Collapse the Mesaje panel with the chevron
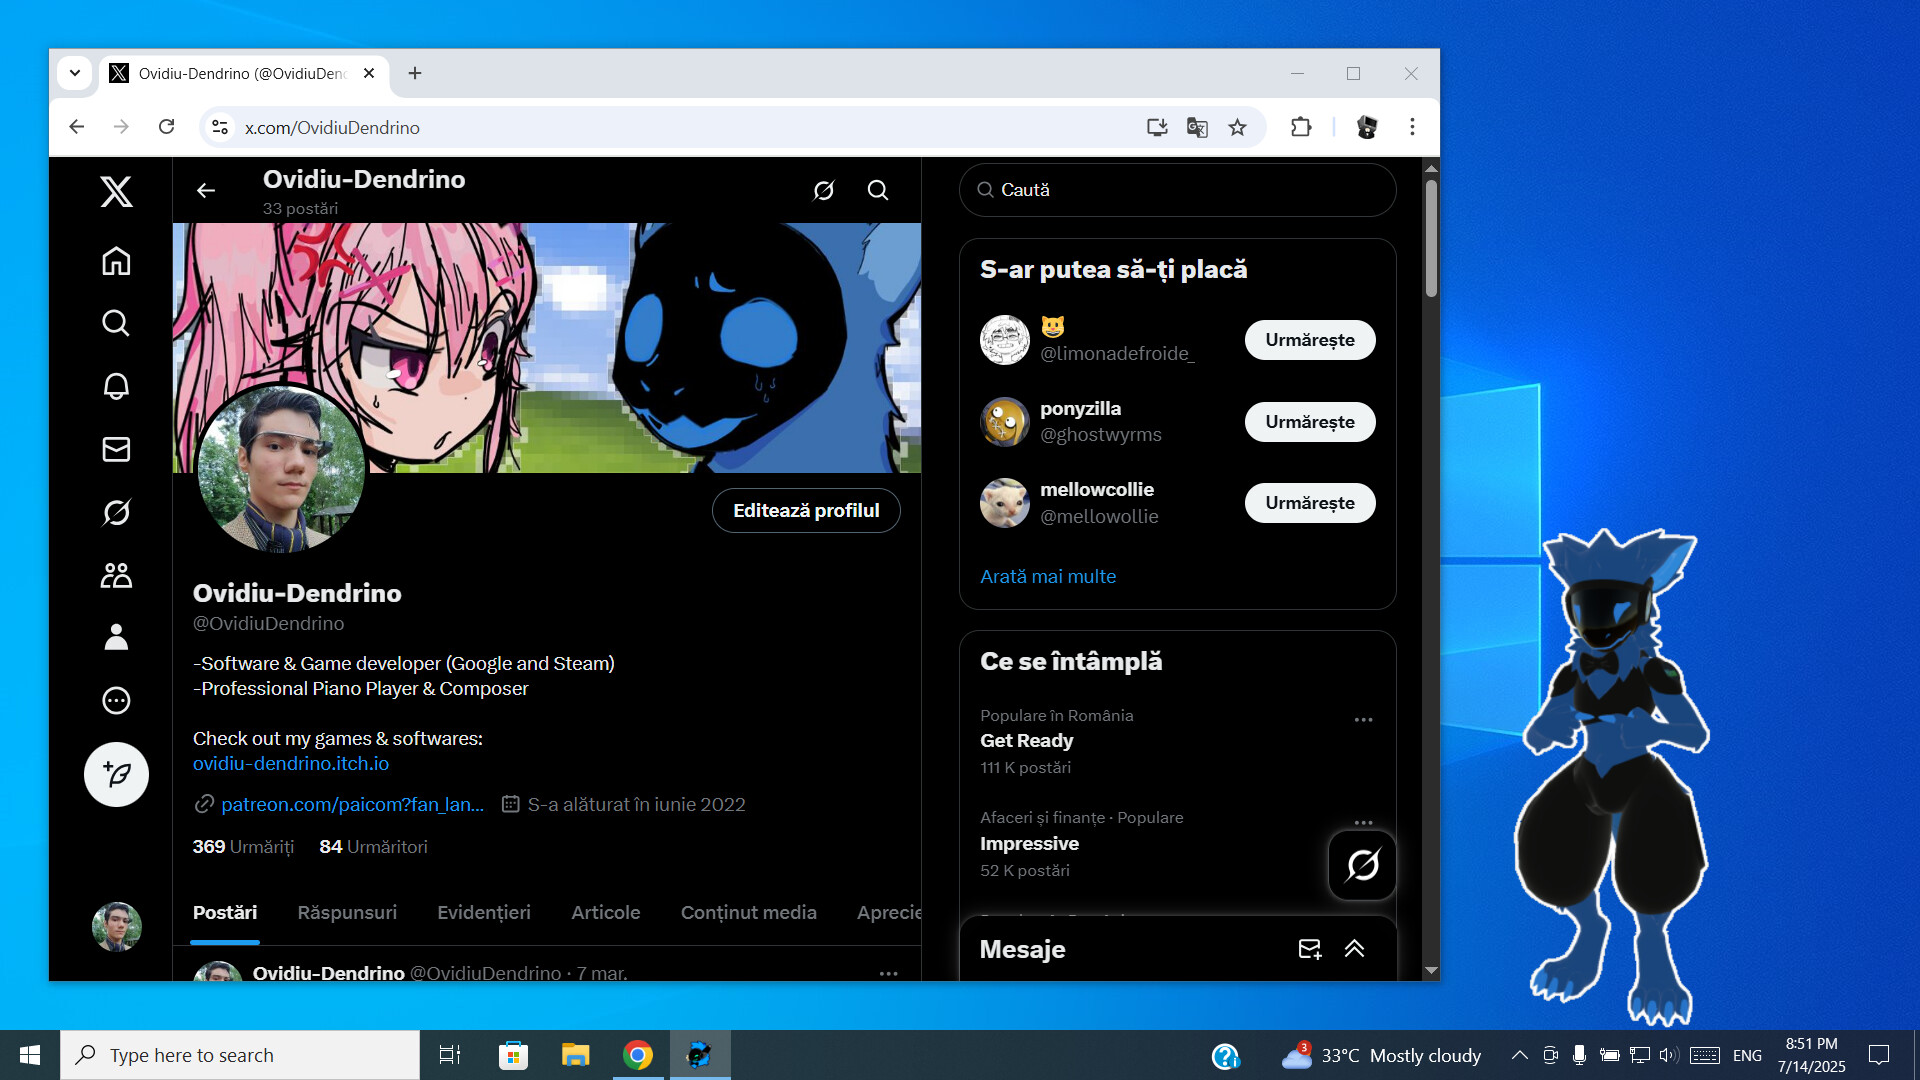1920x1080 pixels. coord(1355,949)
